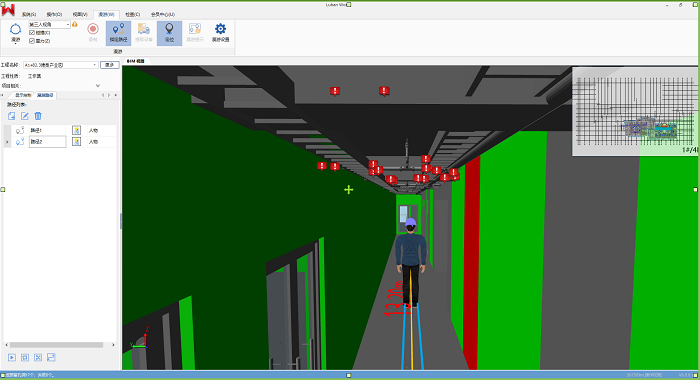Click the black location pin icon in the ribbon
Viewport: 700px width, 380px height.
point(169,29)
